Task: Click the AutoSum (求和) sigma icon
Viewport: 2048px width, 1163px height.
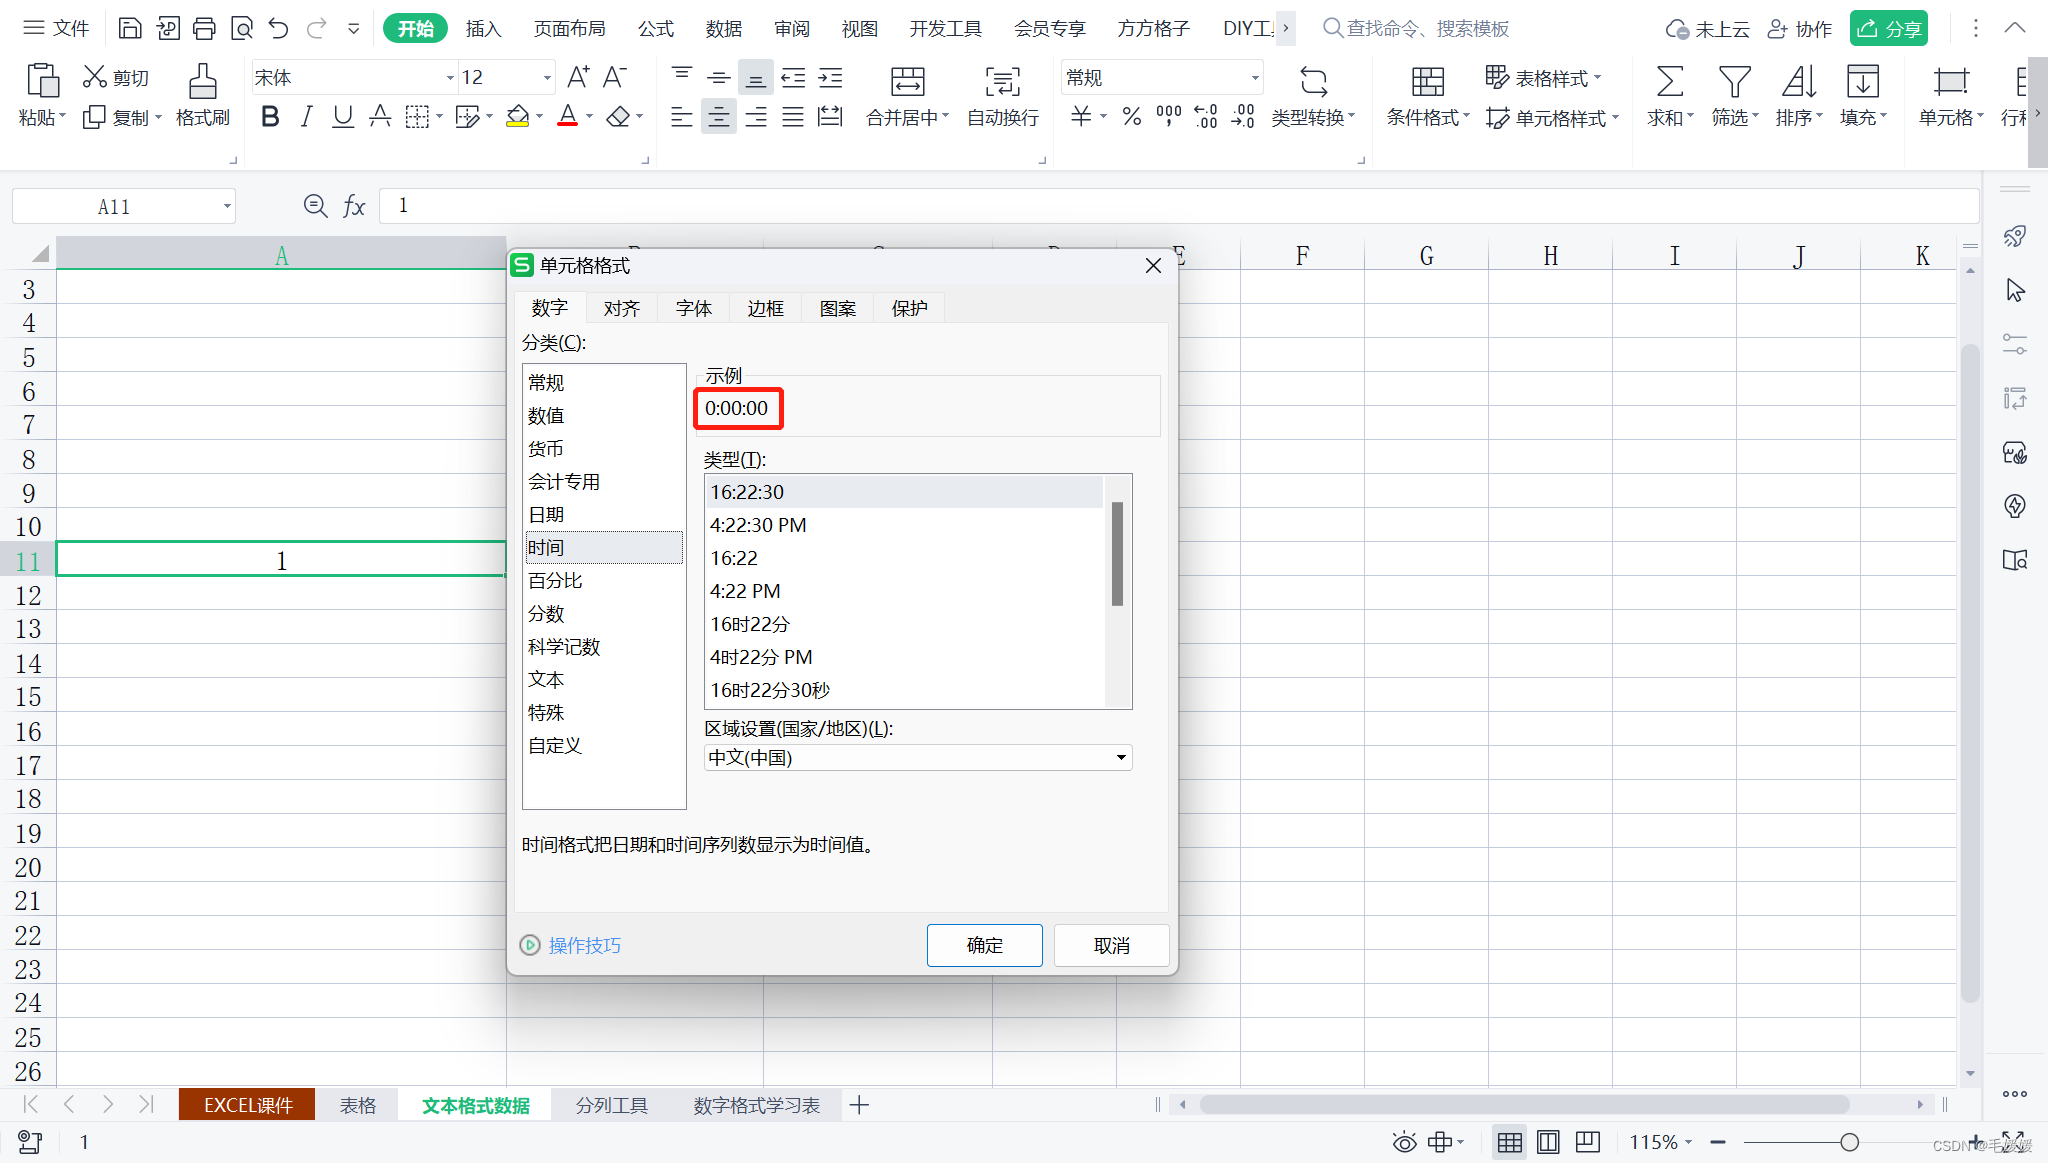Action: point(1669,82)
